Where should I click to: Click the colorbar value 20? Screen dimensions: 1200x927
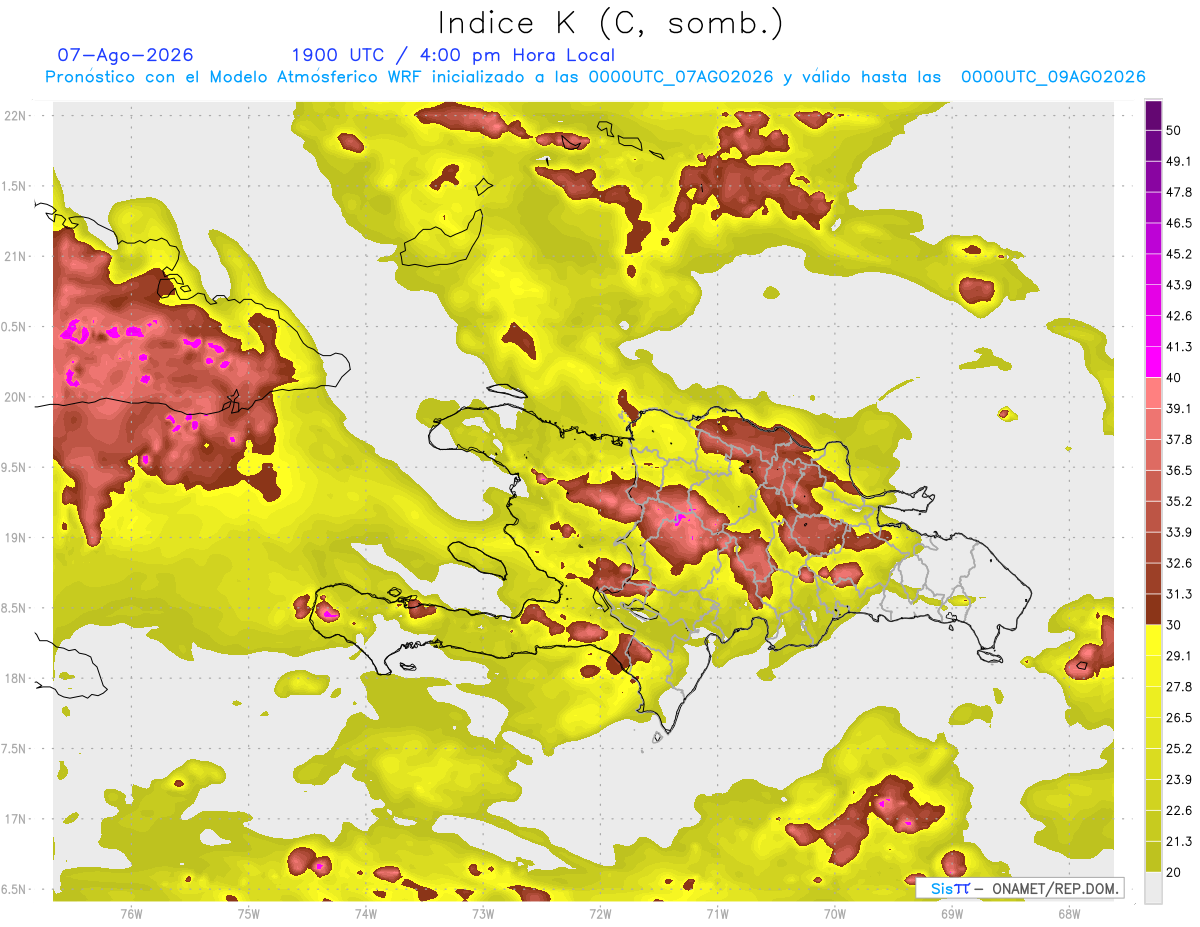tap(1175, 873)
